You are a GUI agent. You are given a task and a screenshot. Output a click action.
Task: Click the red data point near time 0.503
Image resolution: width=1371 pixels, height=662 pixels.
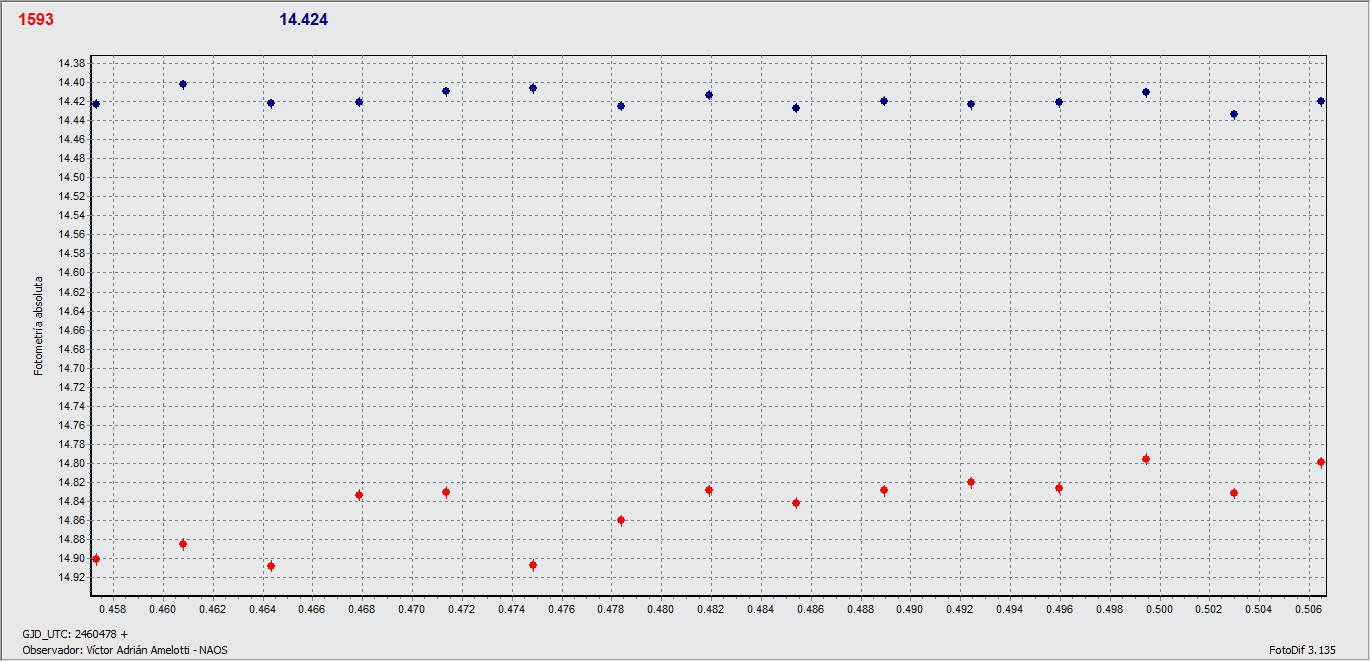tap(1234, 493)
